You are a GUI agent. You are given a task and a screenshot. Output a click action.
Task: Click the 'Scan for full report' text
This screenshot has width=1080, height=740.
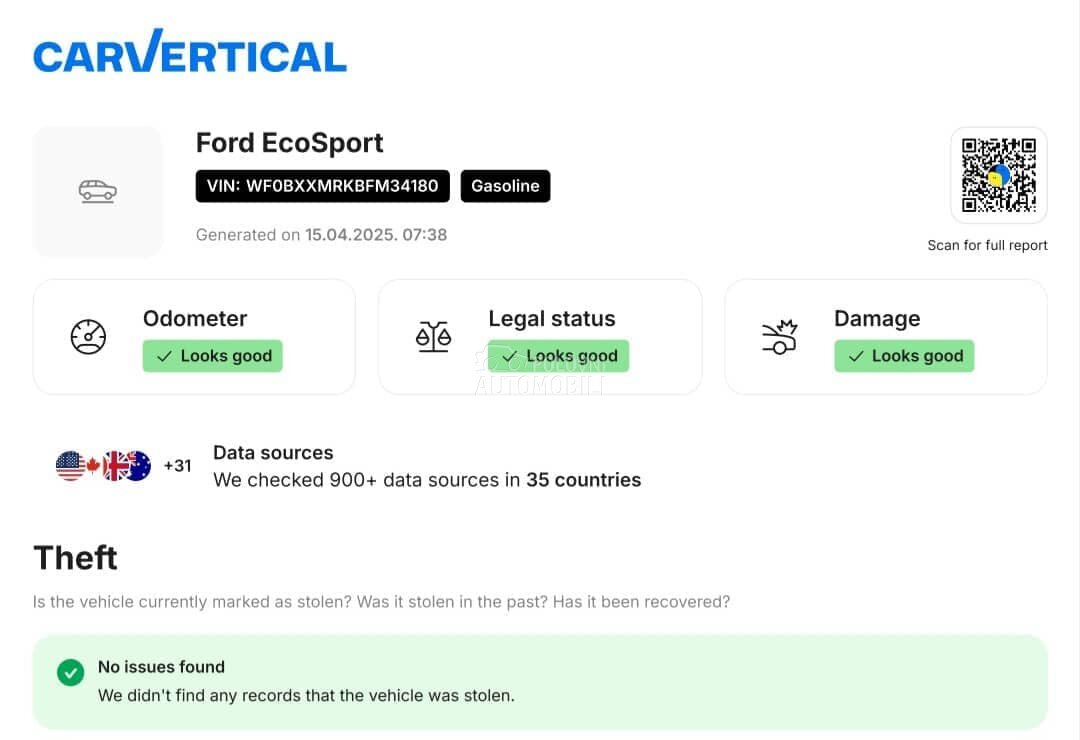[987, 245]
